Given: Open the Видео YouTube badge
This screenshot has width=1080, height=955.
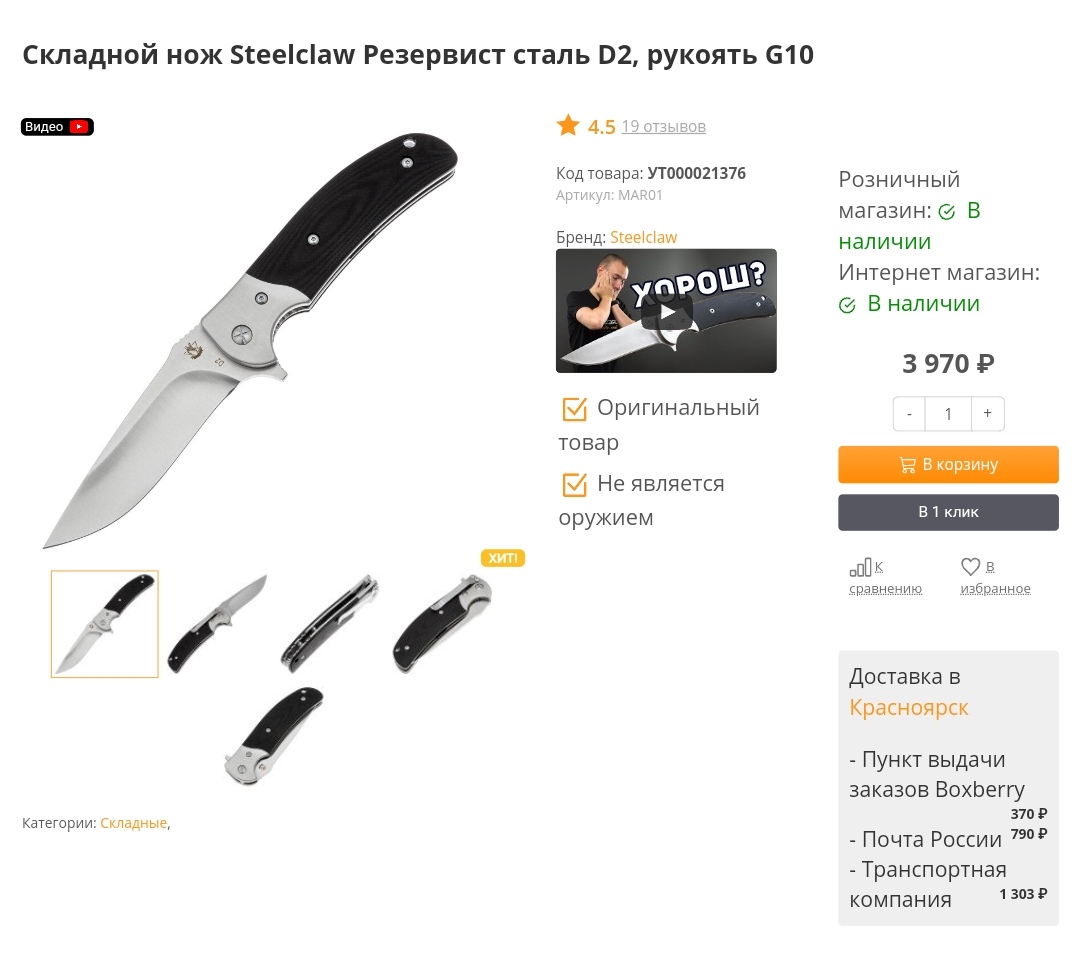Looking at the screenshot, I should click(57, 127).
